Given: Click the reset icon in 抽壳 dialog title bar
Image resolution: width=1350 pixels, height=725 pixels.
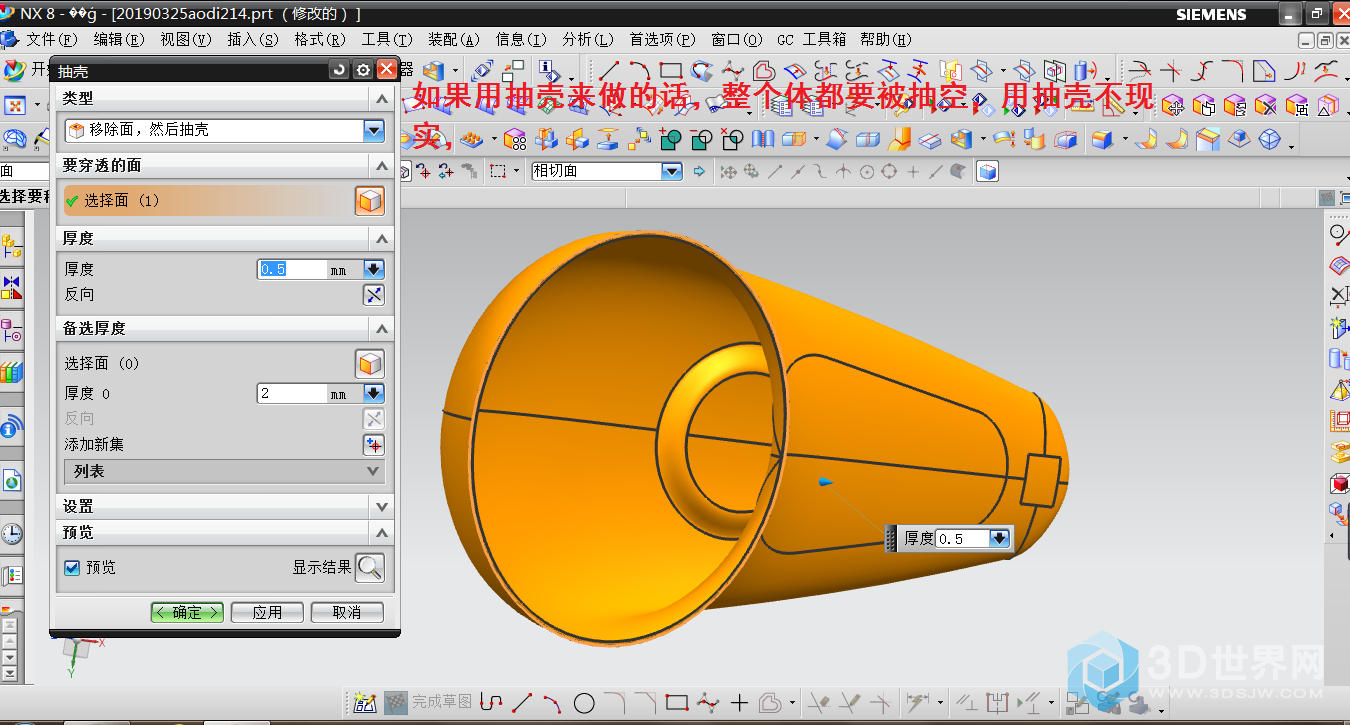Looking at the screenshot, I should click(x=340, y=70).
